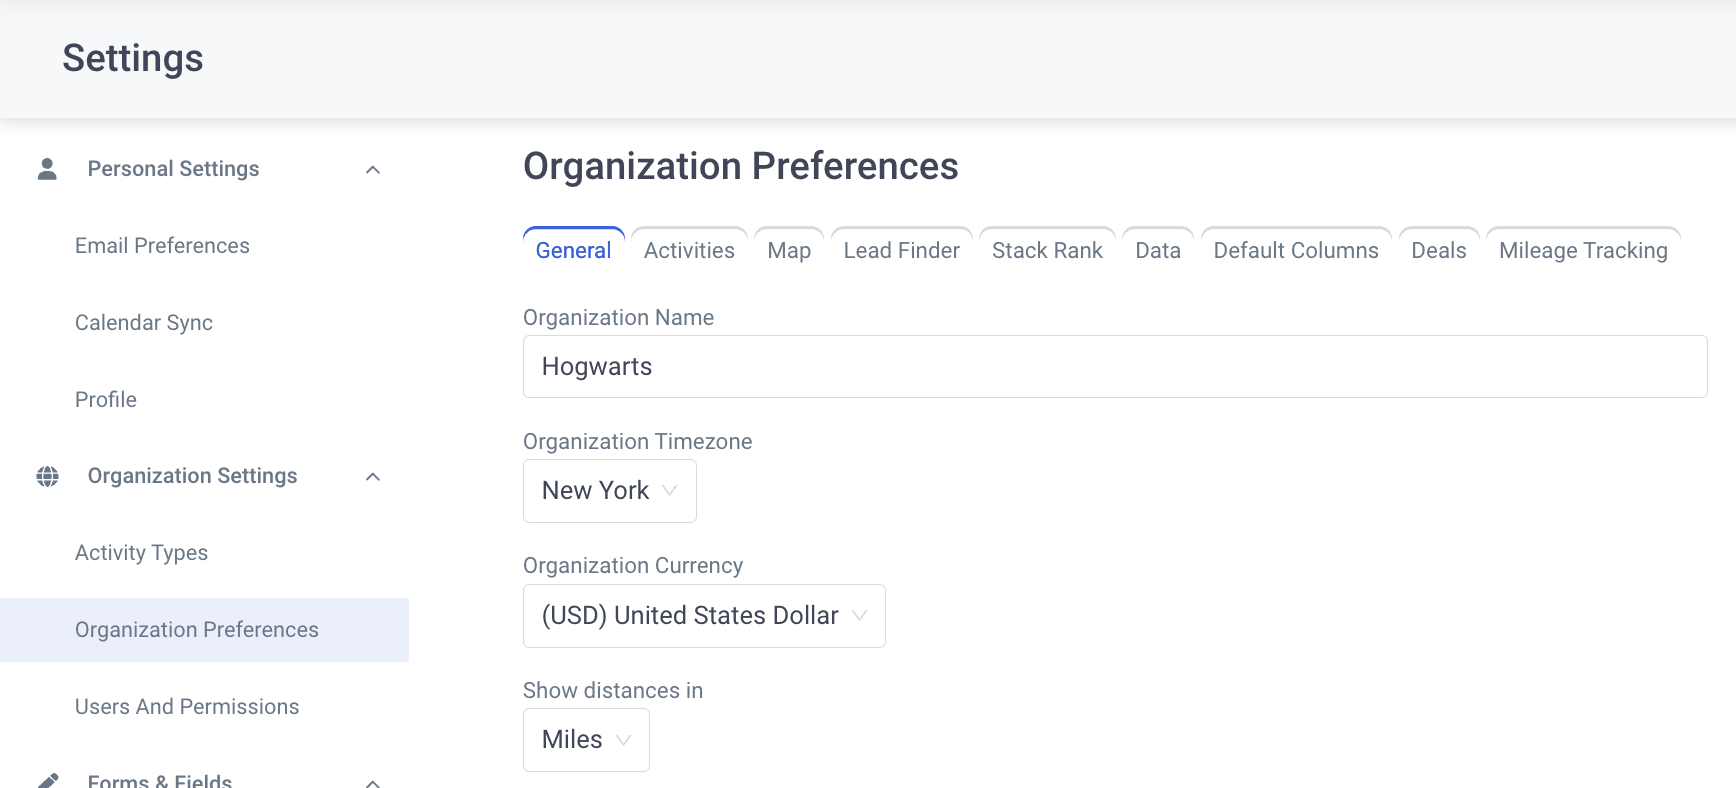
Task: Click the Organization Settings heading
Action: (x=192, y=476)
